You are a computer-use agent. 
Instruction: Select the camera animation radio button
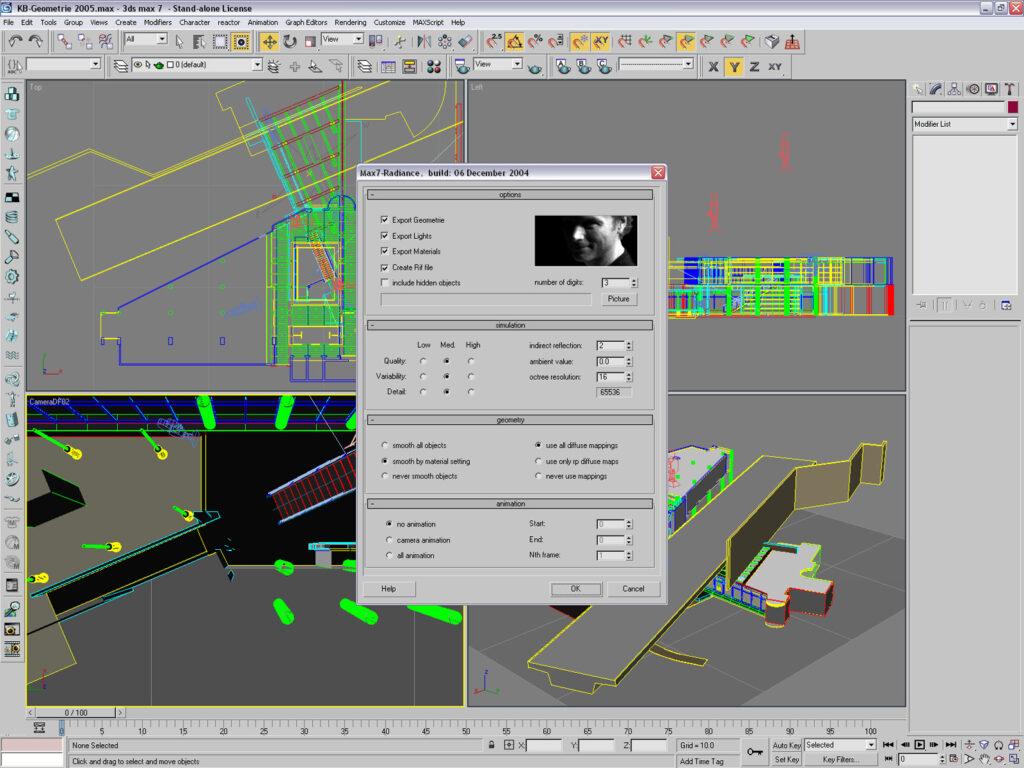coord(388,539)
